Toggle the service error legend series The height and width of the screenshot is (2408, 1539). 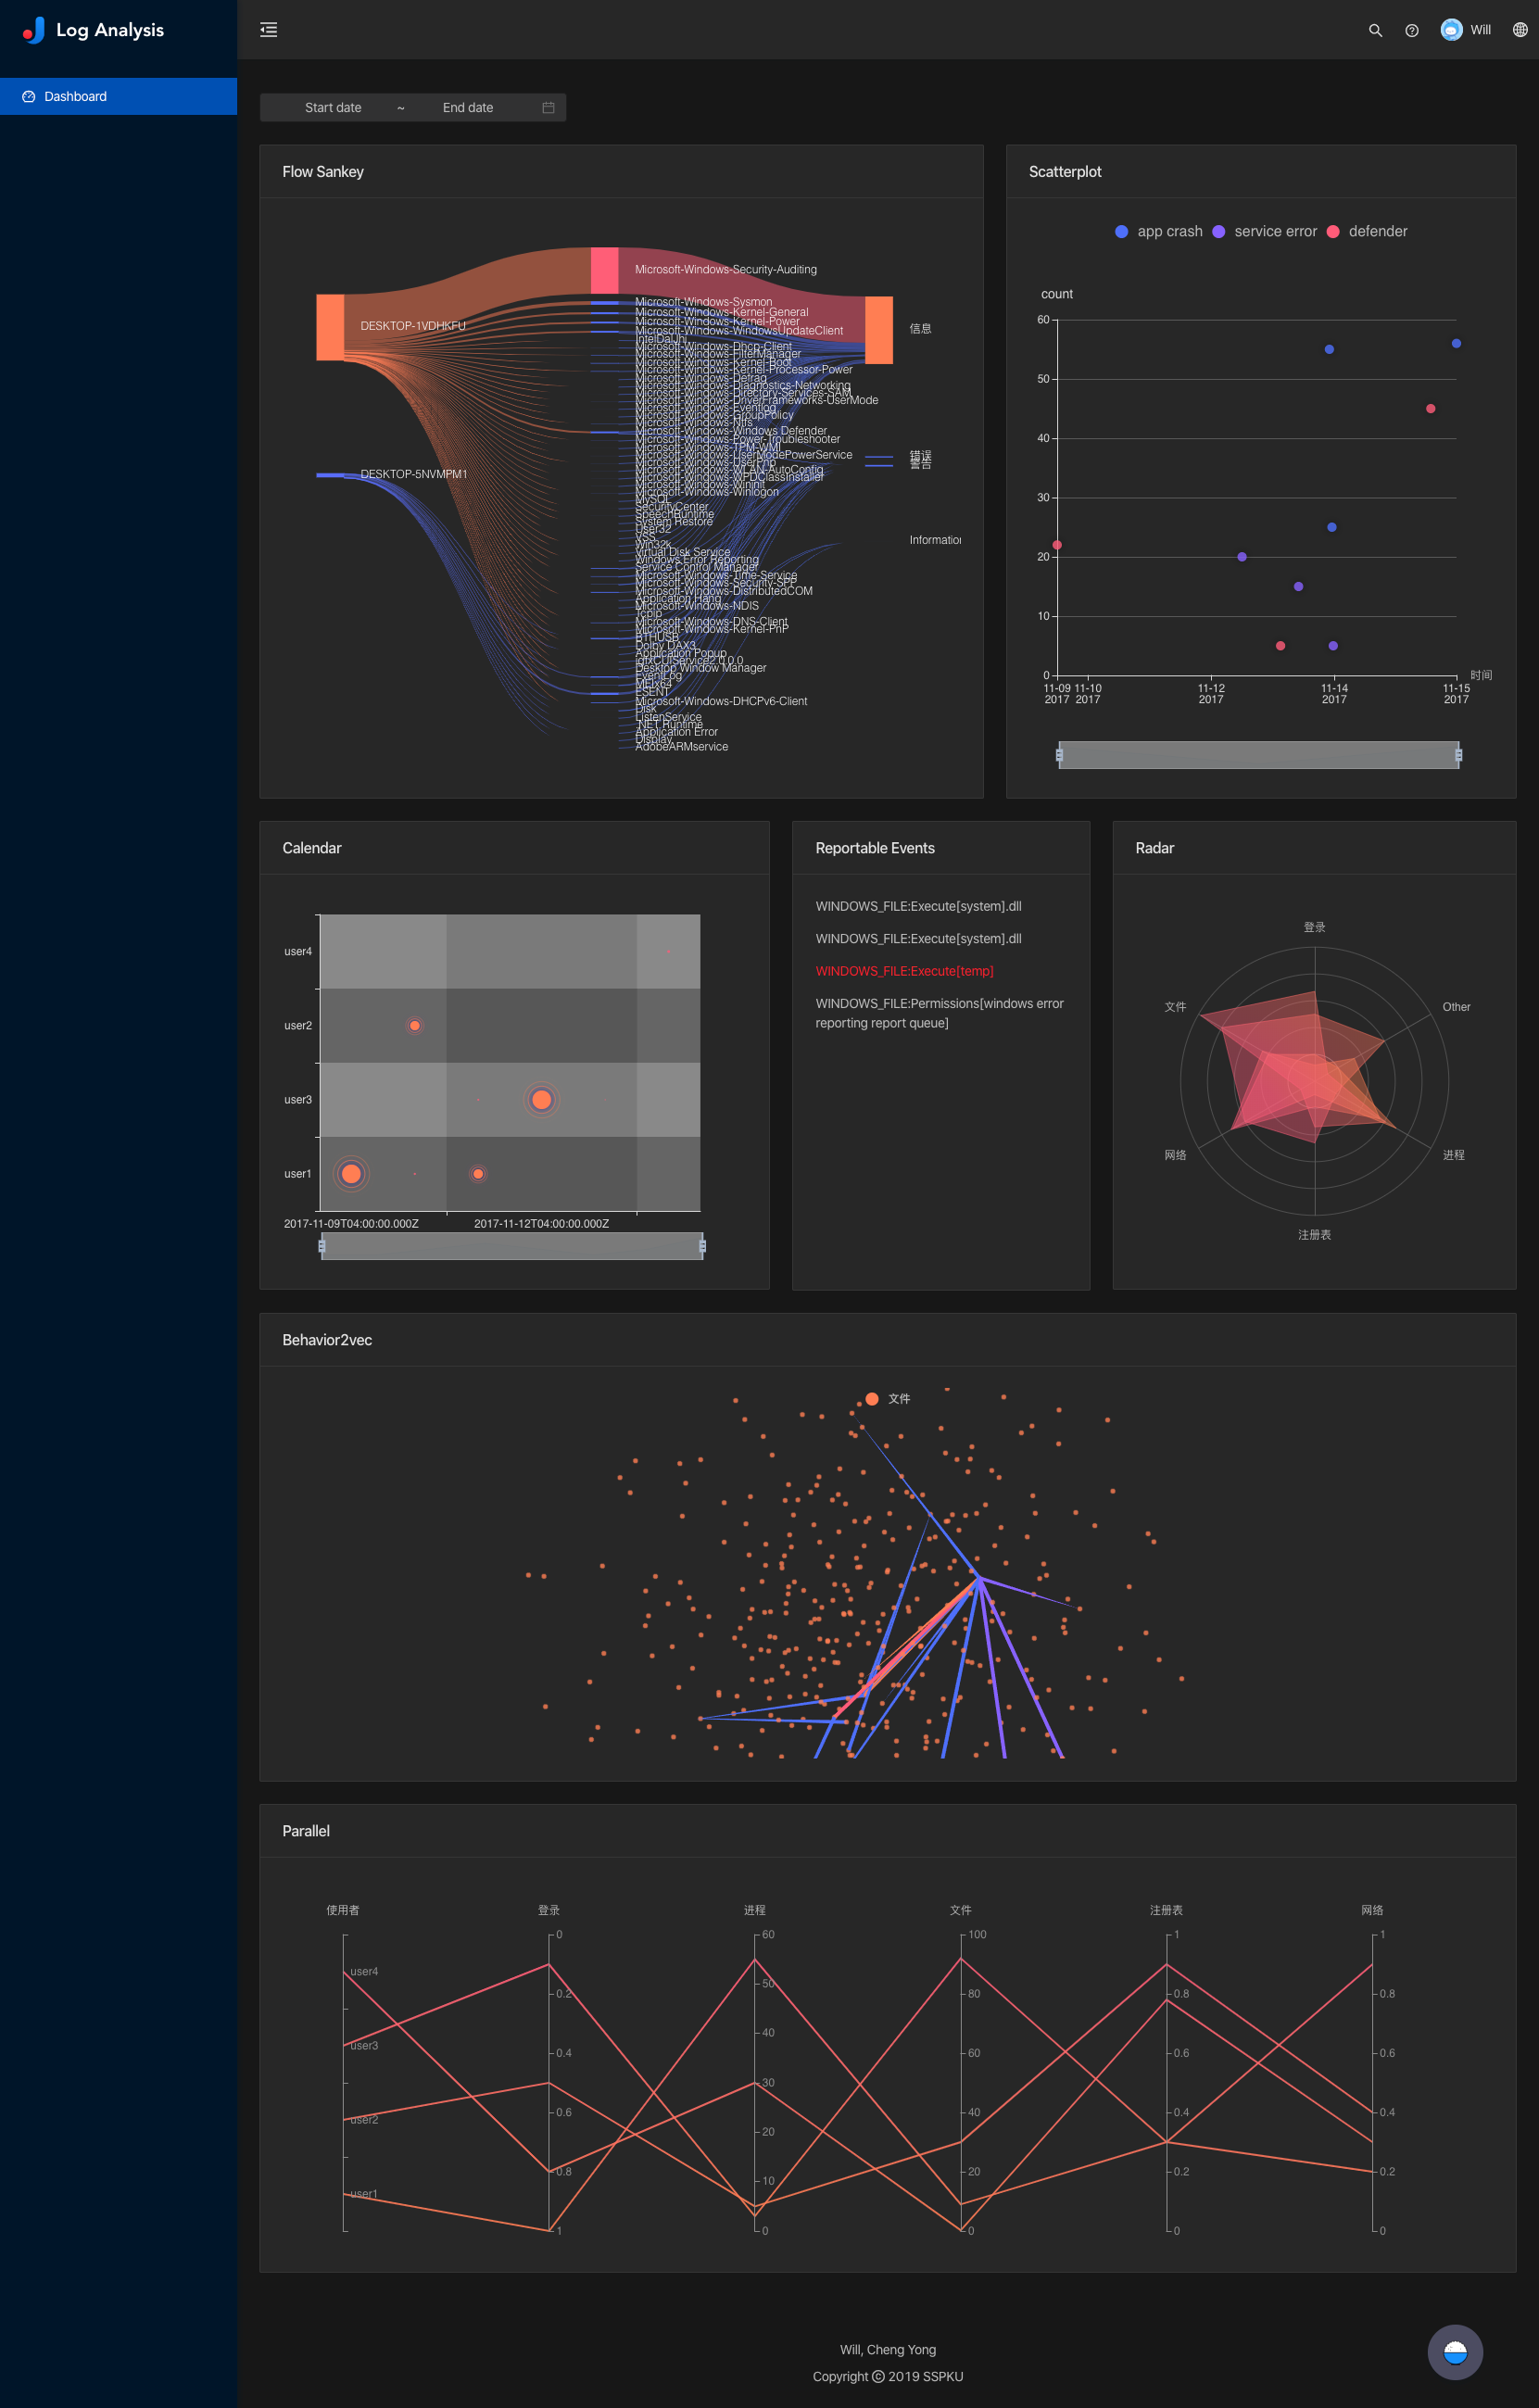(x=1264, y=231)
